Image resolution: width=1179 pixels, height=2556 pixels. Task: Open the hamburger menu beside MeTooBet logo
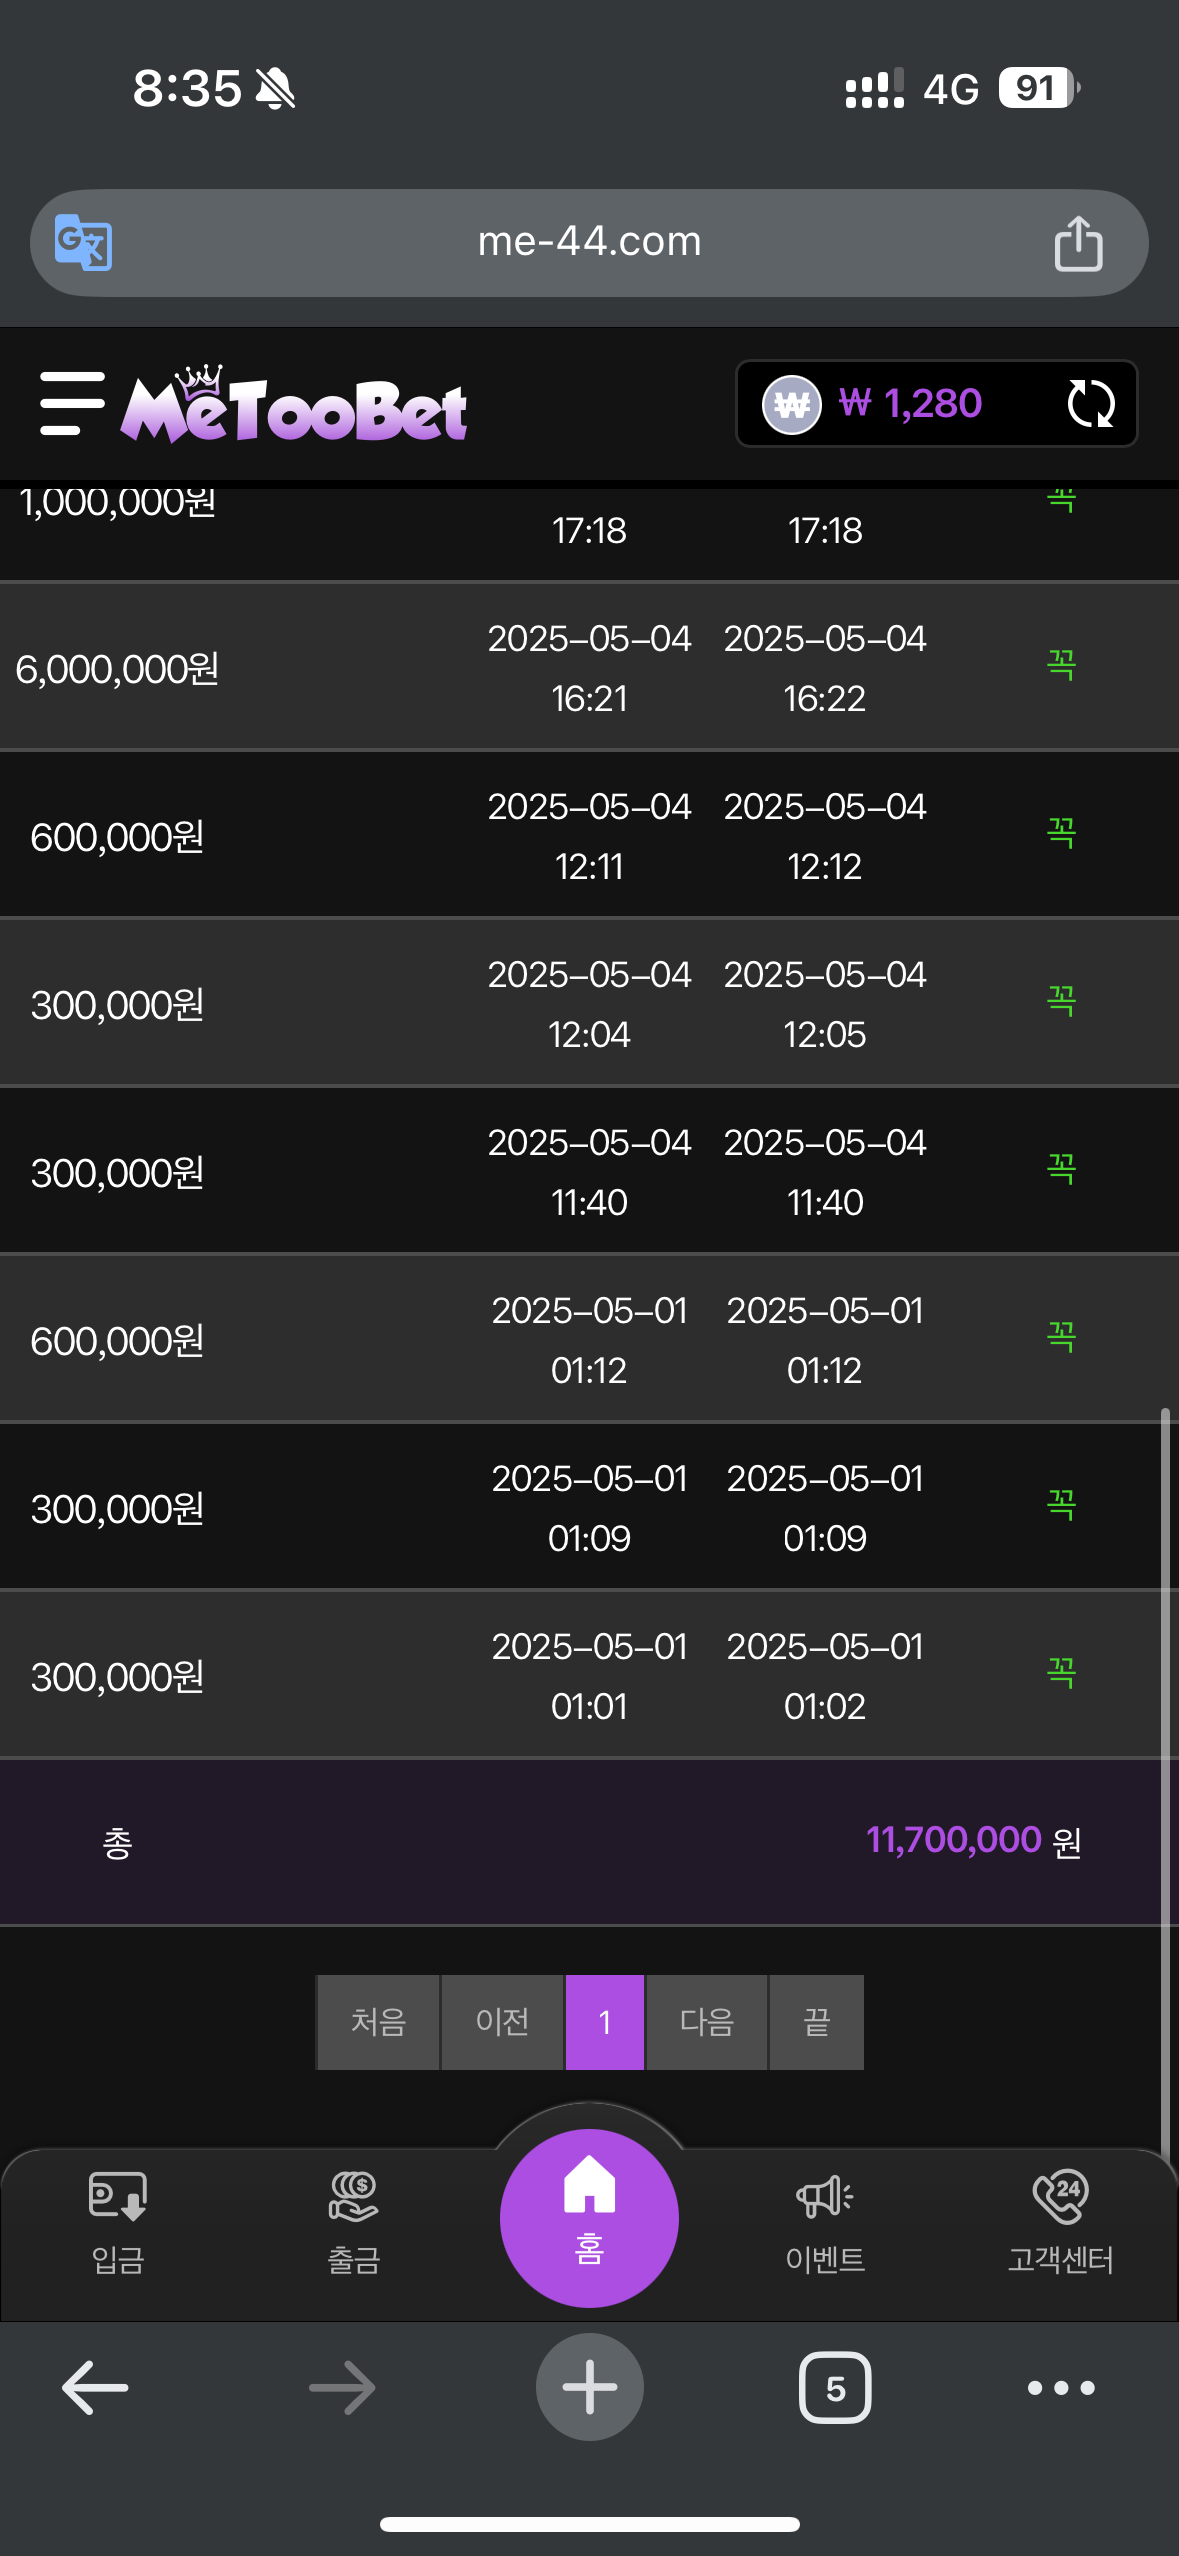pos(72,404)
